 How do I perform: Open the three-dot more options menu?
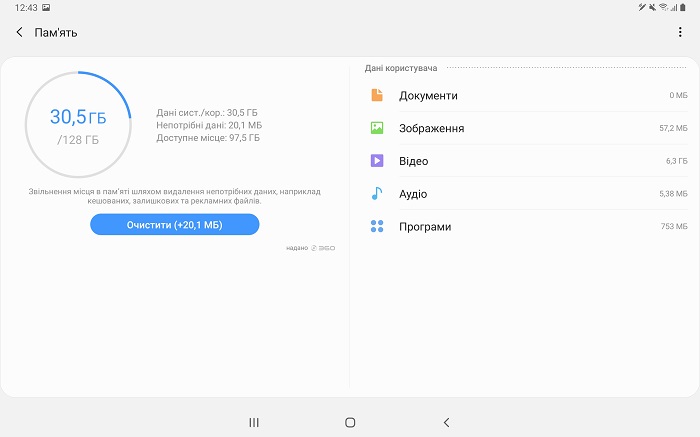(680, 32)
